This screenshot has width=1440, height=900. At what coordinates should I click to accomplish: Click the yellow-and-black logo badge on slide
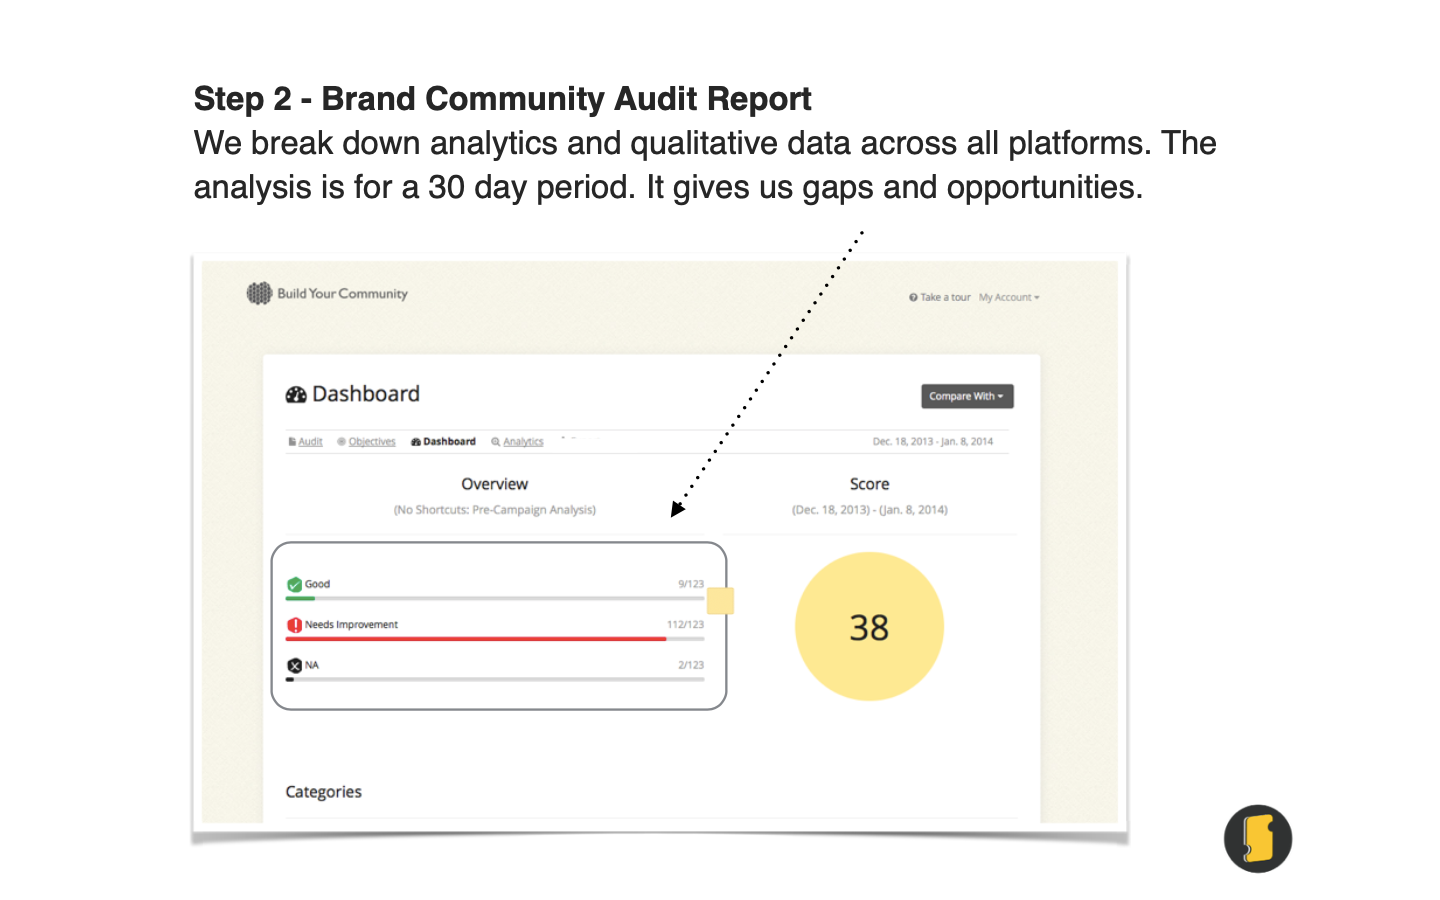[1258, 839]
